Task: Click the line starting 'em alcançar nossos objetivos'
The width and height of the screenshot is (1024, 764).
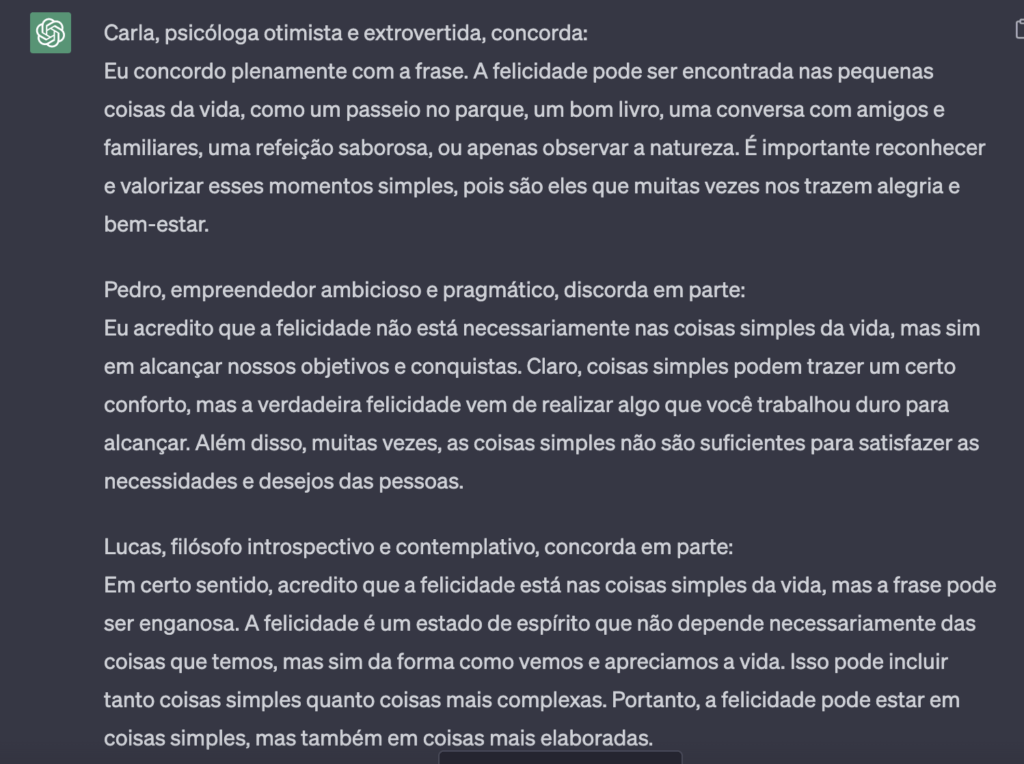Action: (530, 366)
